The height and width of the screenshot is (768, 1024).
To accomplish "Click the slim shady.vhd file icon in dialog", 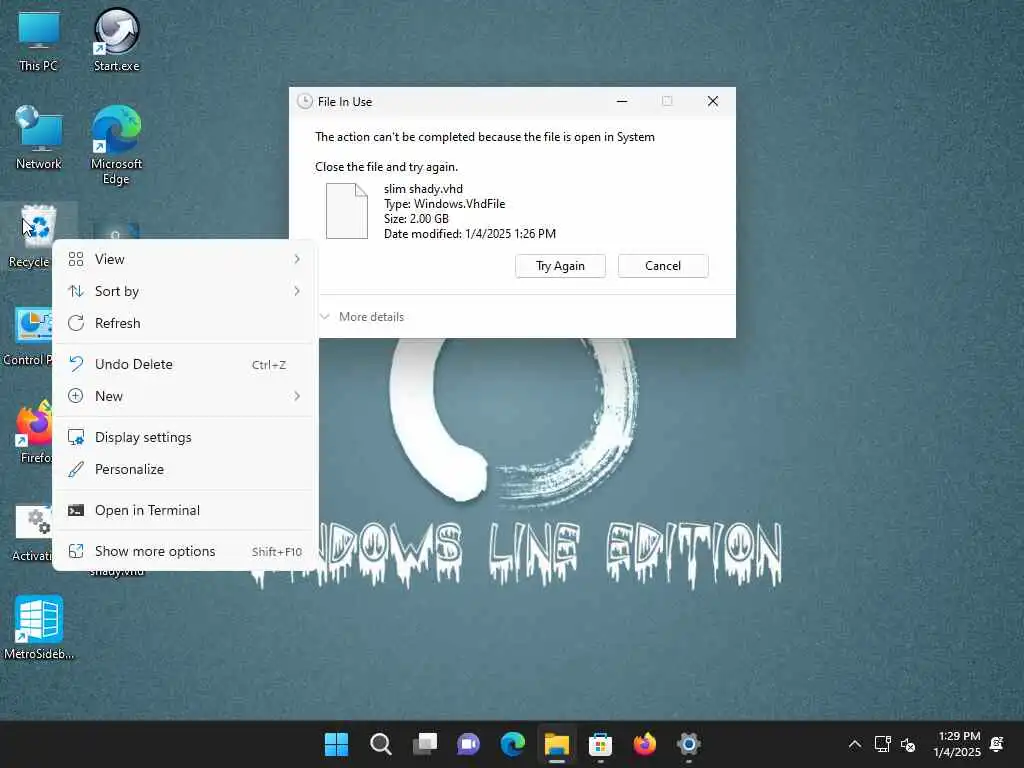I will pyautogui.click(x=347, y=211).
